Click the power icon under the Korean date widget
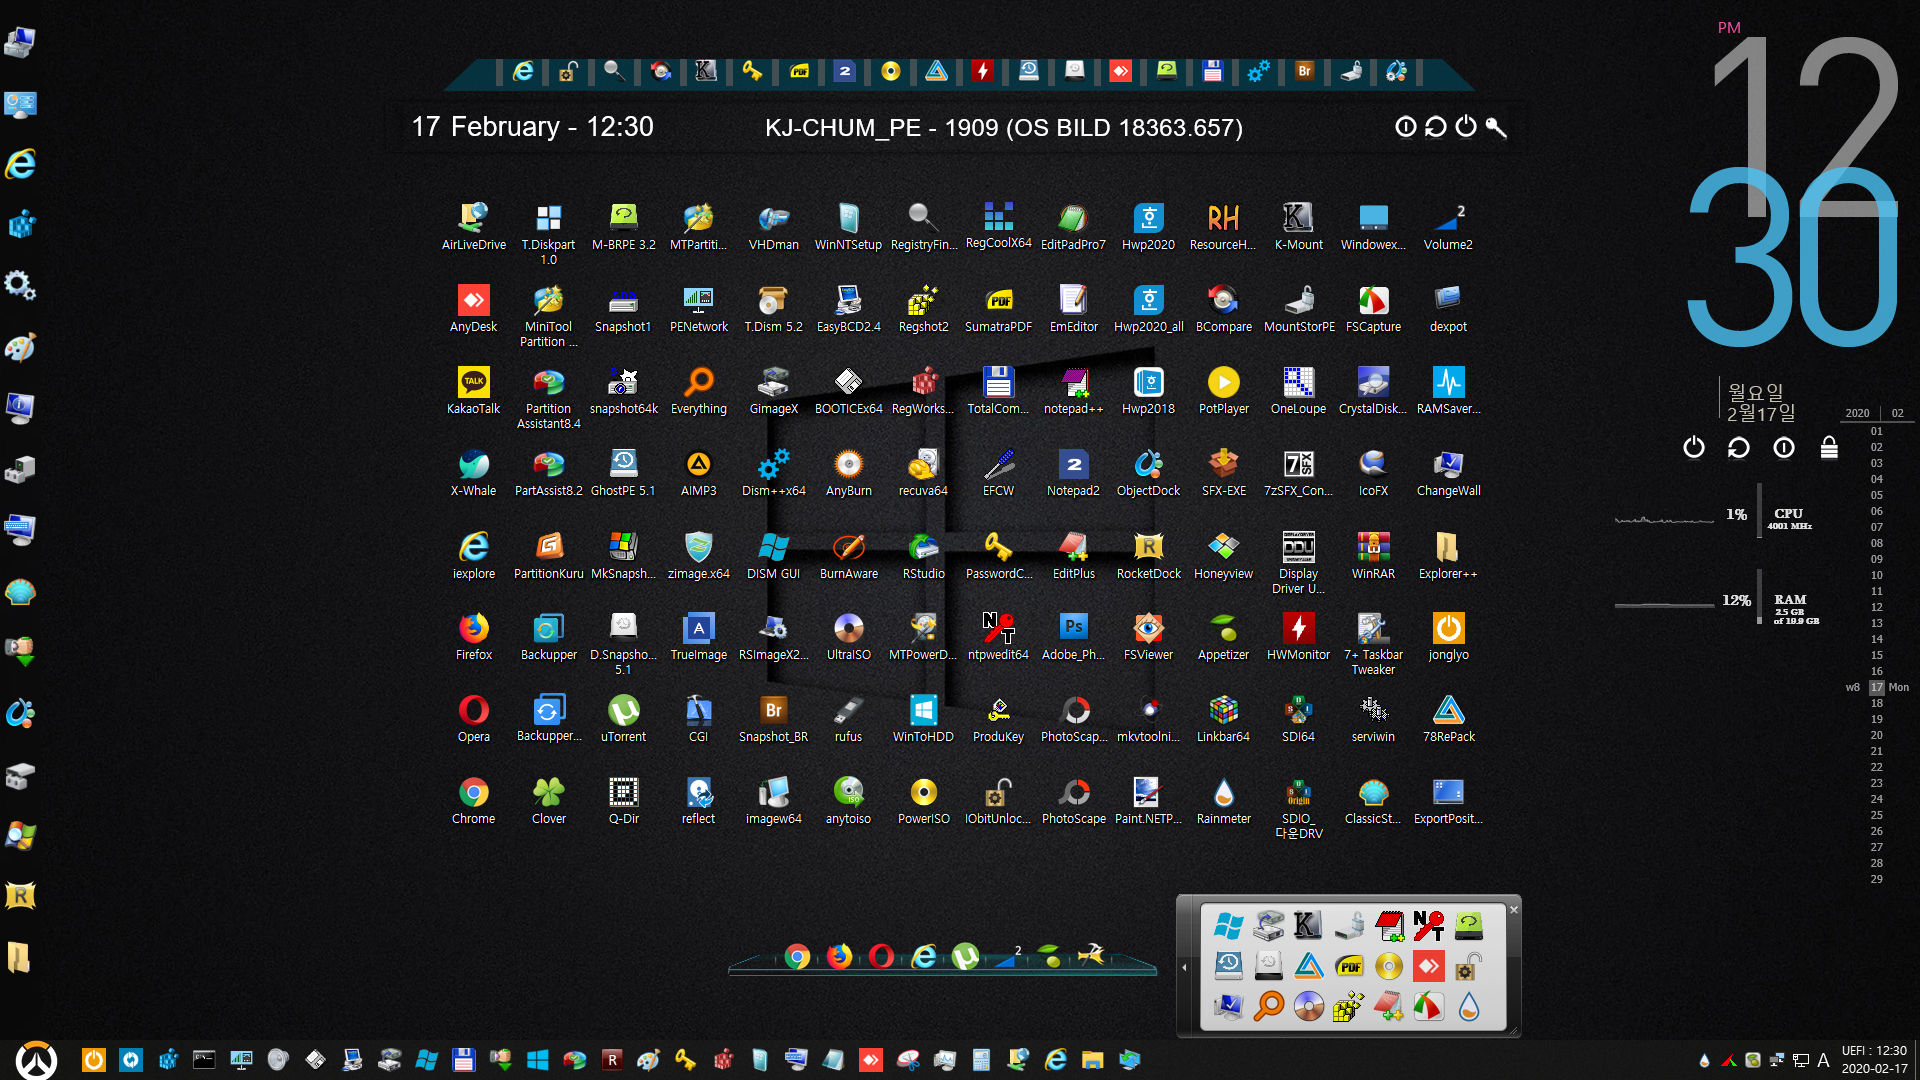The width and height of the screenshot is (1920, 1080). click(x=1693, y=447)
